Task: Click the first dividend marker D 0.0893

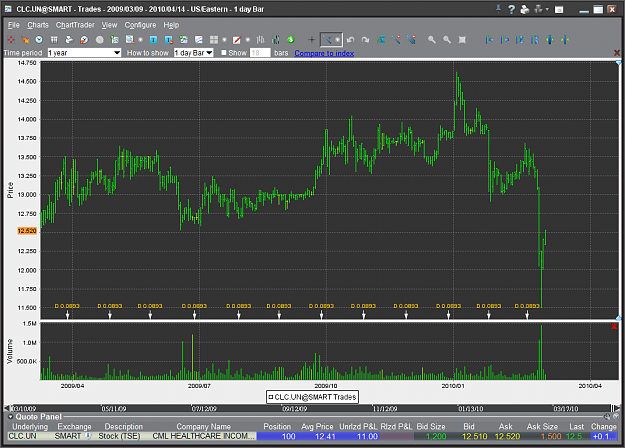Action: click(67, 306)
